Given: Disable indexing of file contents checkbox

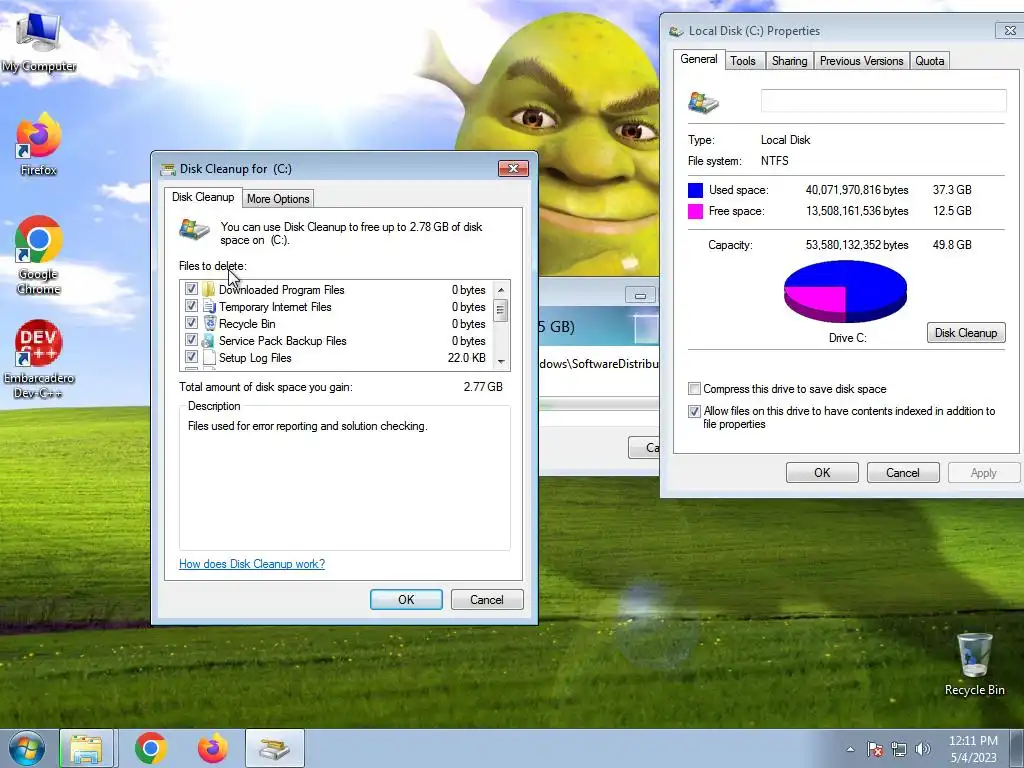Looking at the screenshot, I should click(694, 411).
